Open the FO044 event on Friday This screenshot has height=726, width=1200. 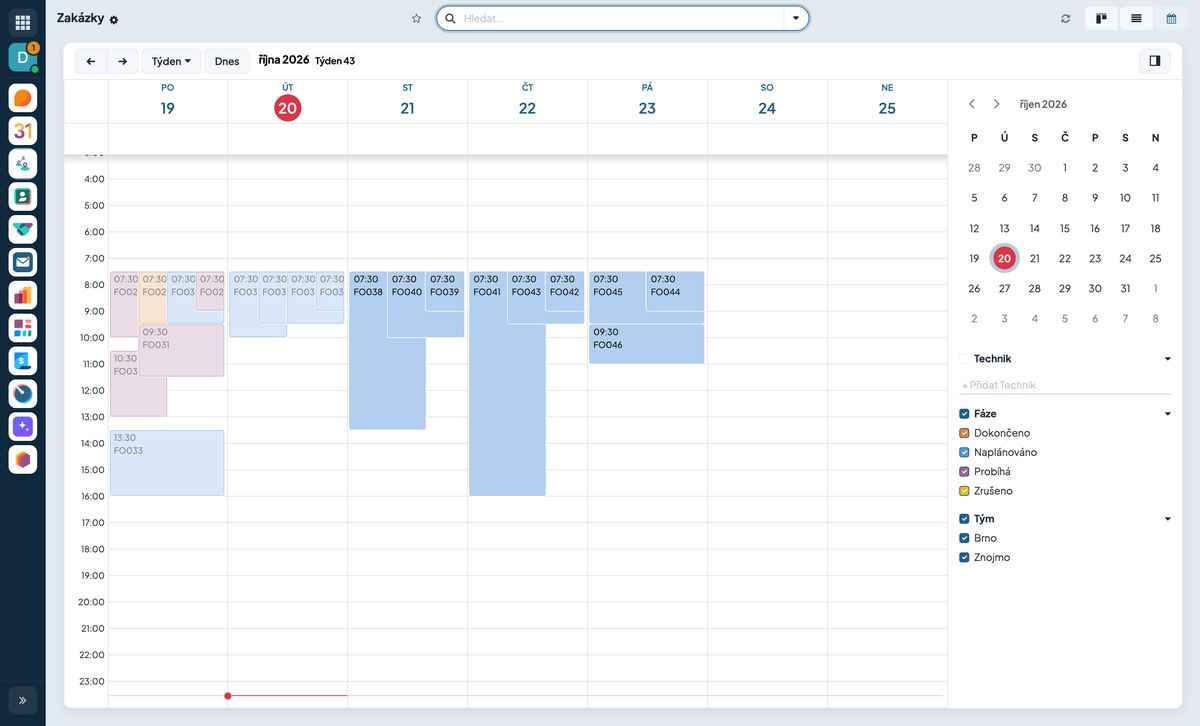point(675,291)
